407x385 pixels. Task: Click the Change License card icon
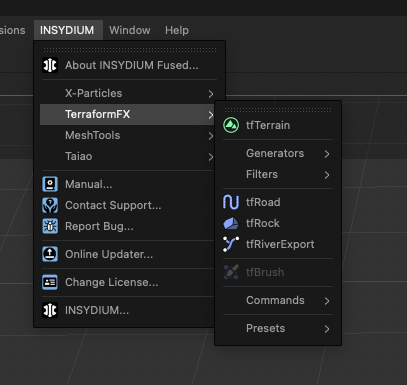tap(50, 282)
